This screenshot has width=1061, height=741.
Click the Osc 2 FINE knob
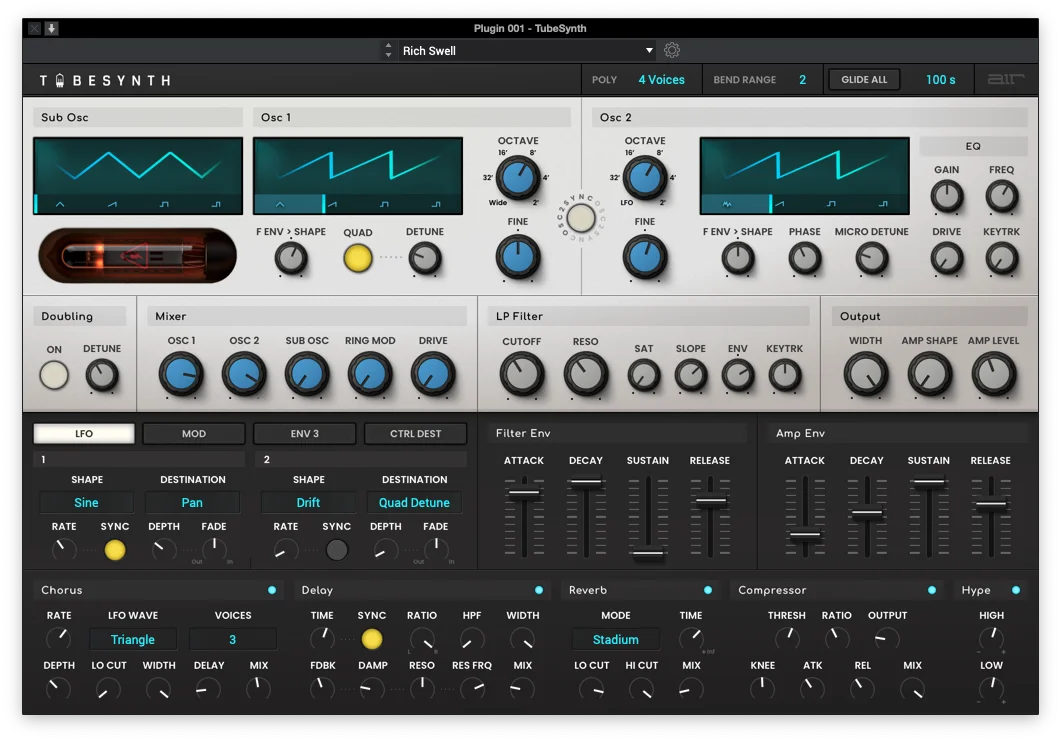tap(644, 257)
